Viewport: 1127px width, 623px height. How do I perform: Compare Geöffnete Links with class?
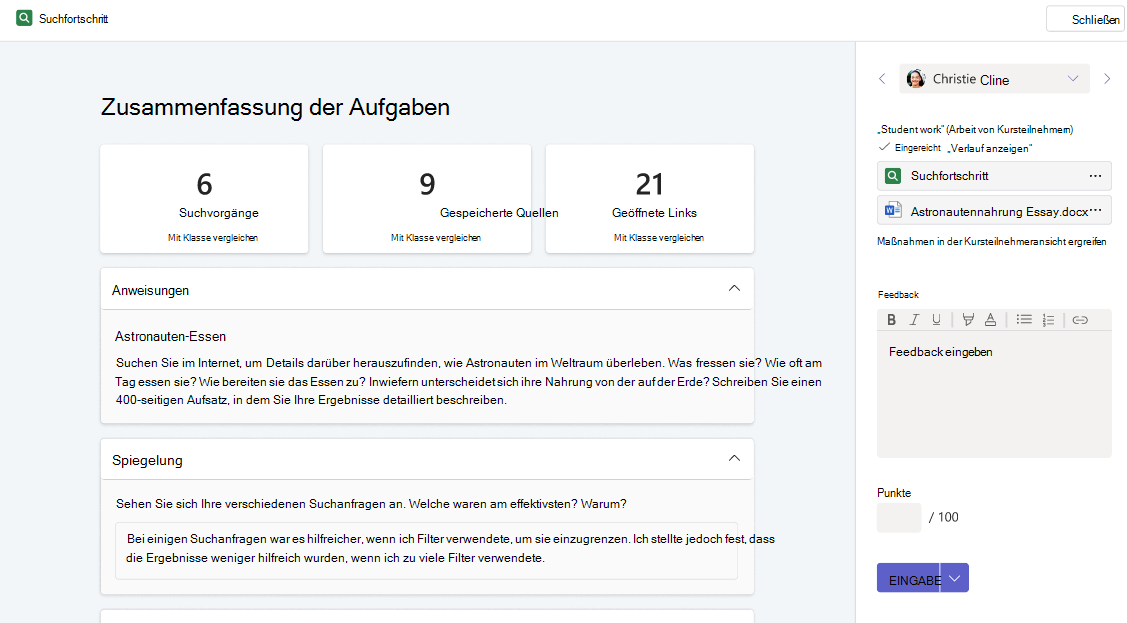click(658, 238)
